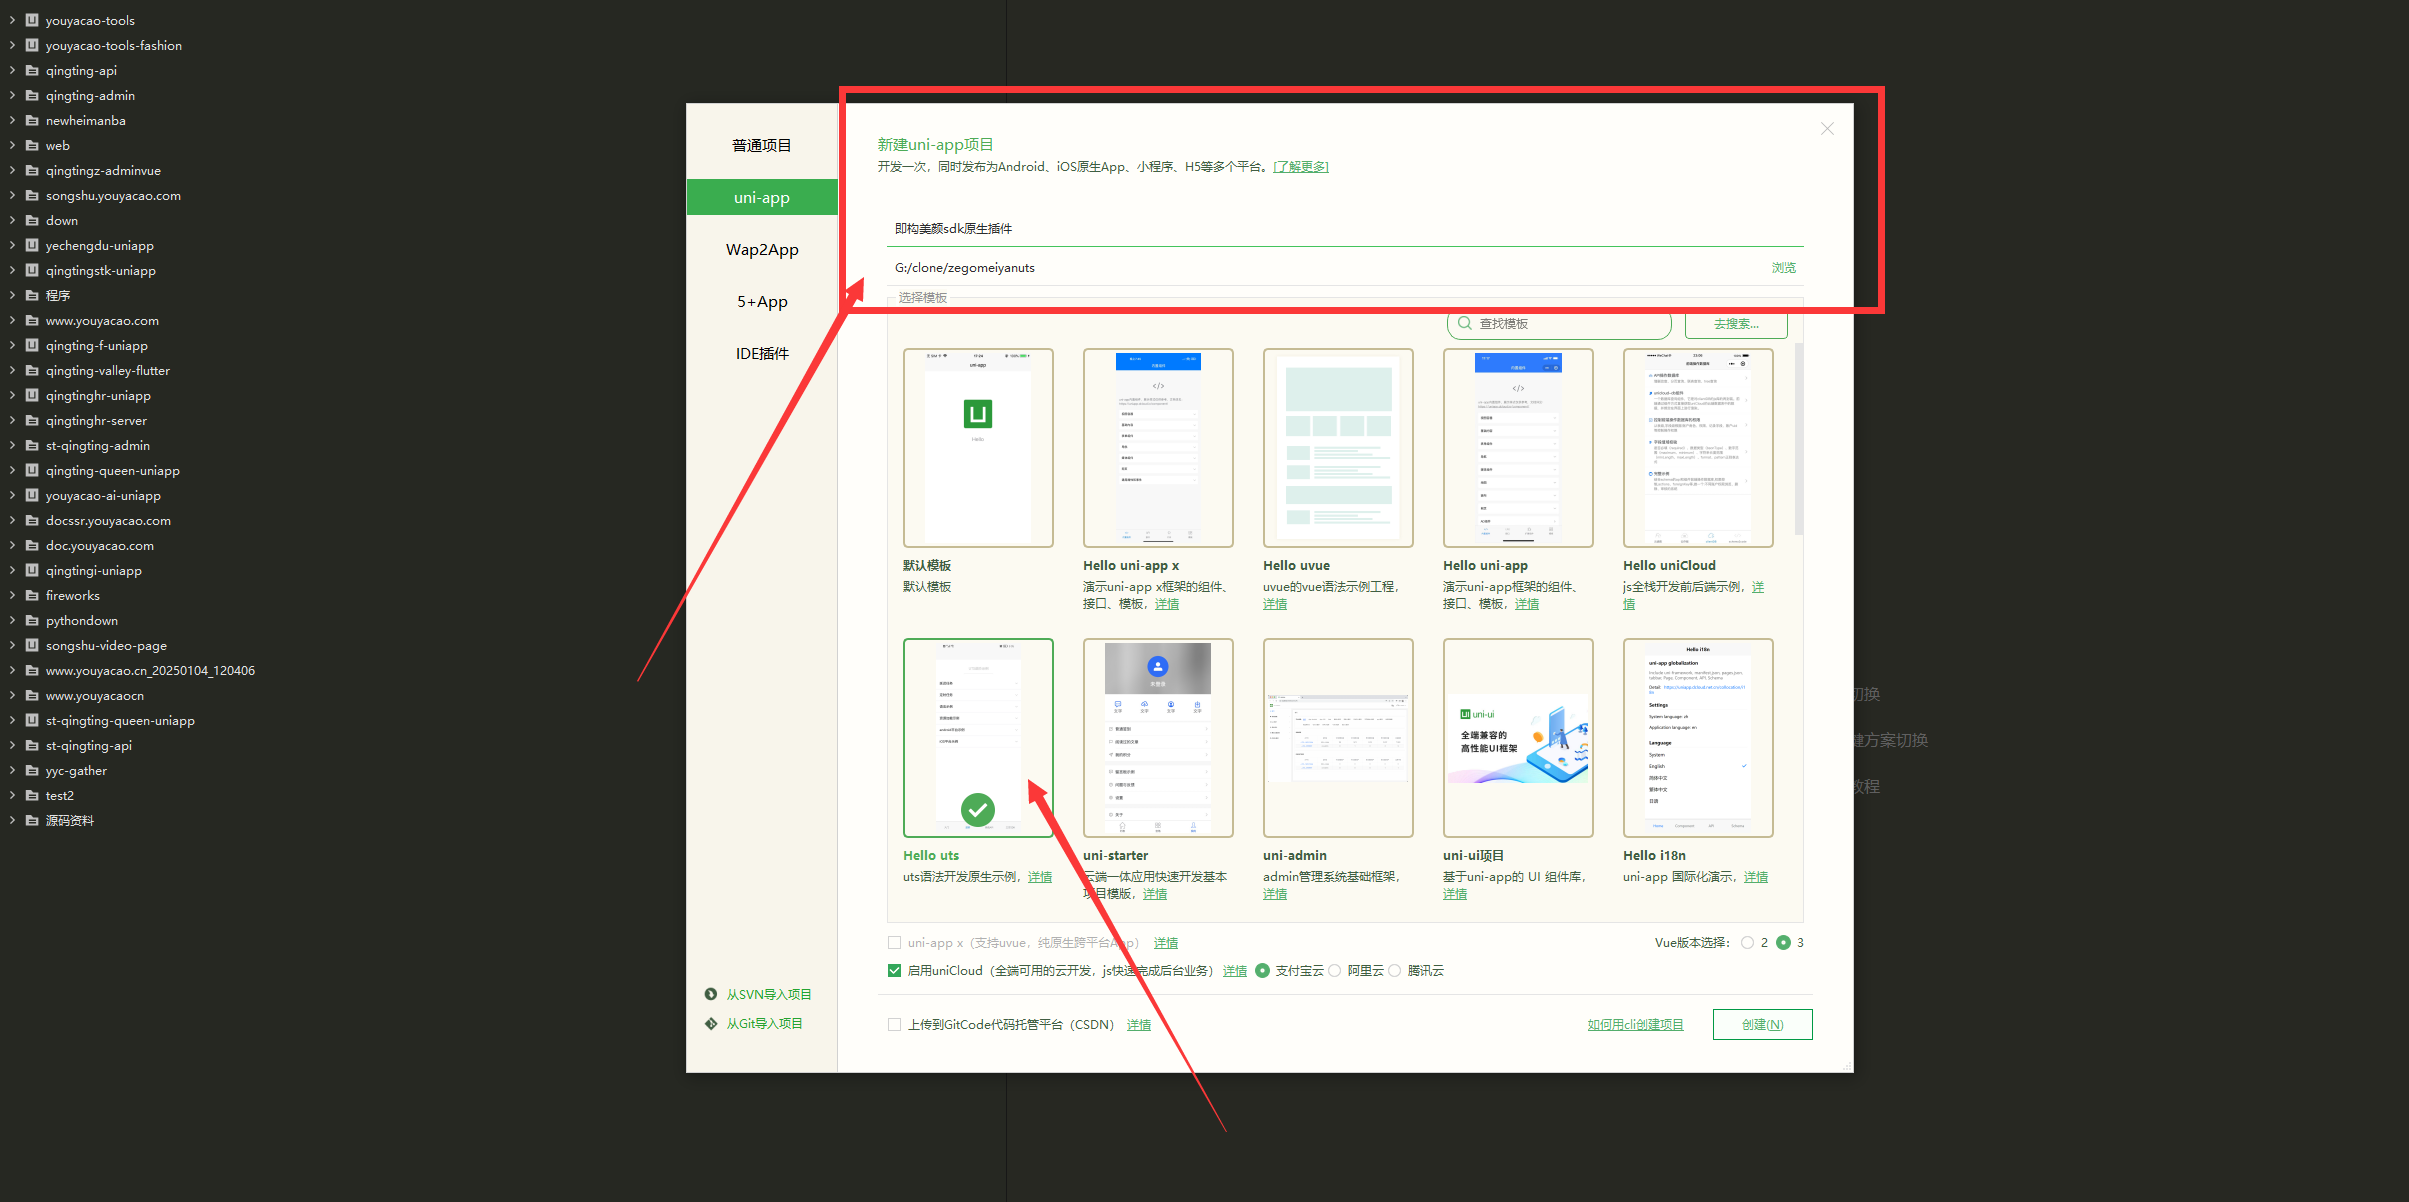Switch to 5+App tab
Image resolution: width=2409 pixels, height=1202 pixels.
click(x=762, y=301)
